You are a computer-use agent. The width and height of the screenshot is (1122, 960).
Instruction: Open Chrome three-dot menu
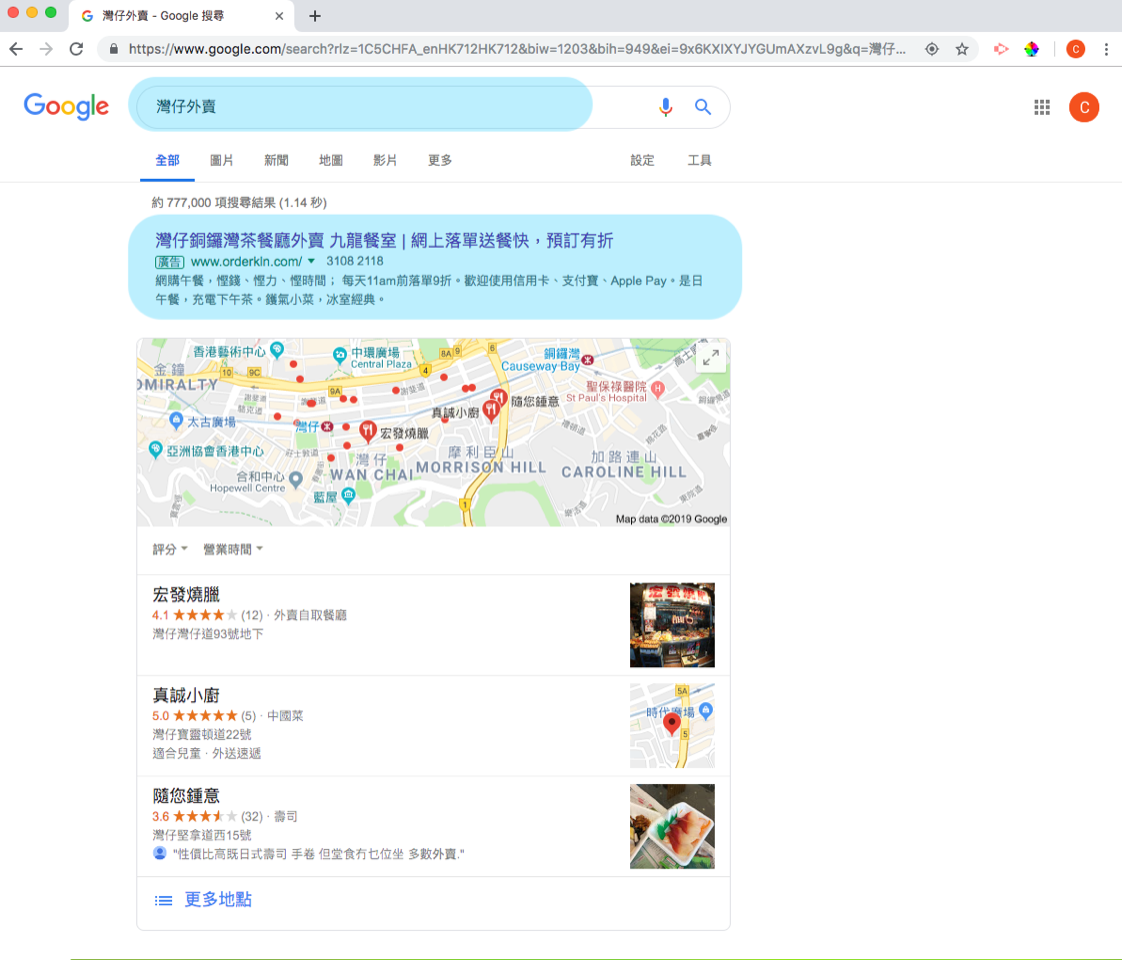1106,49
